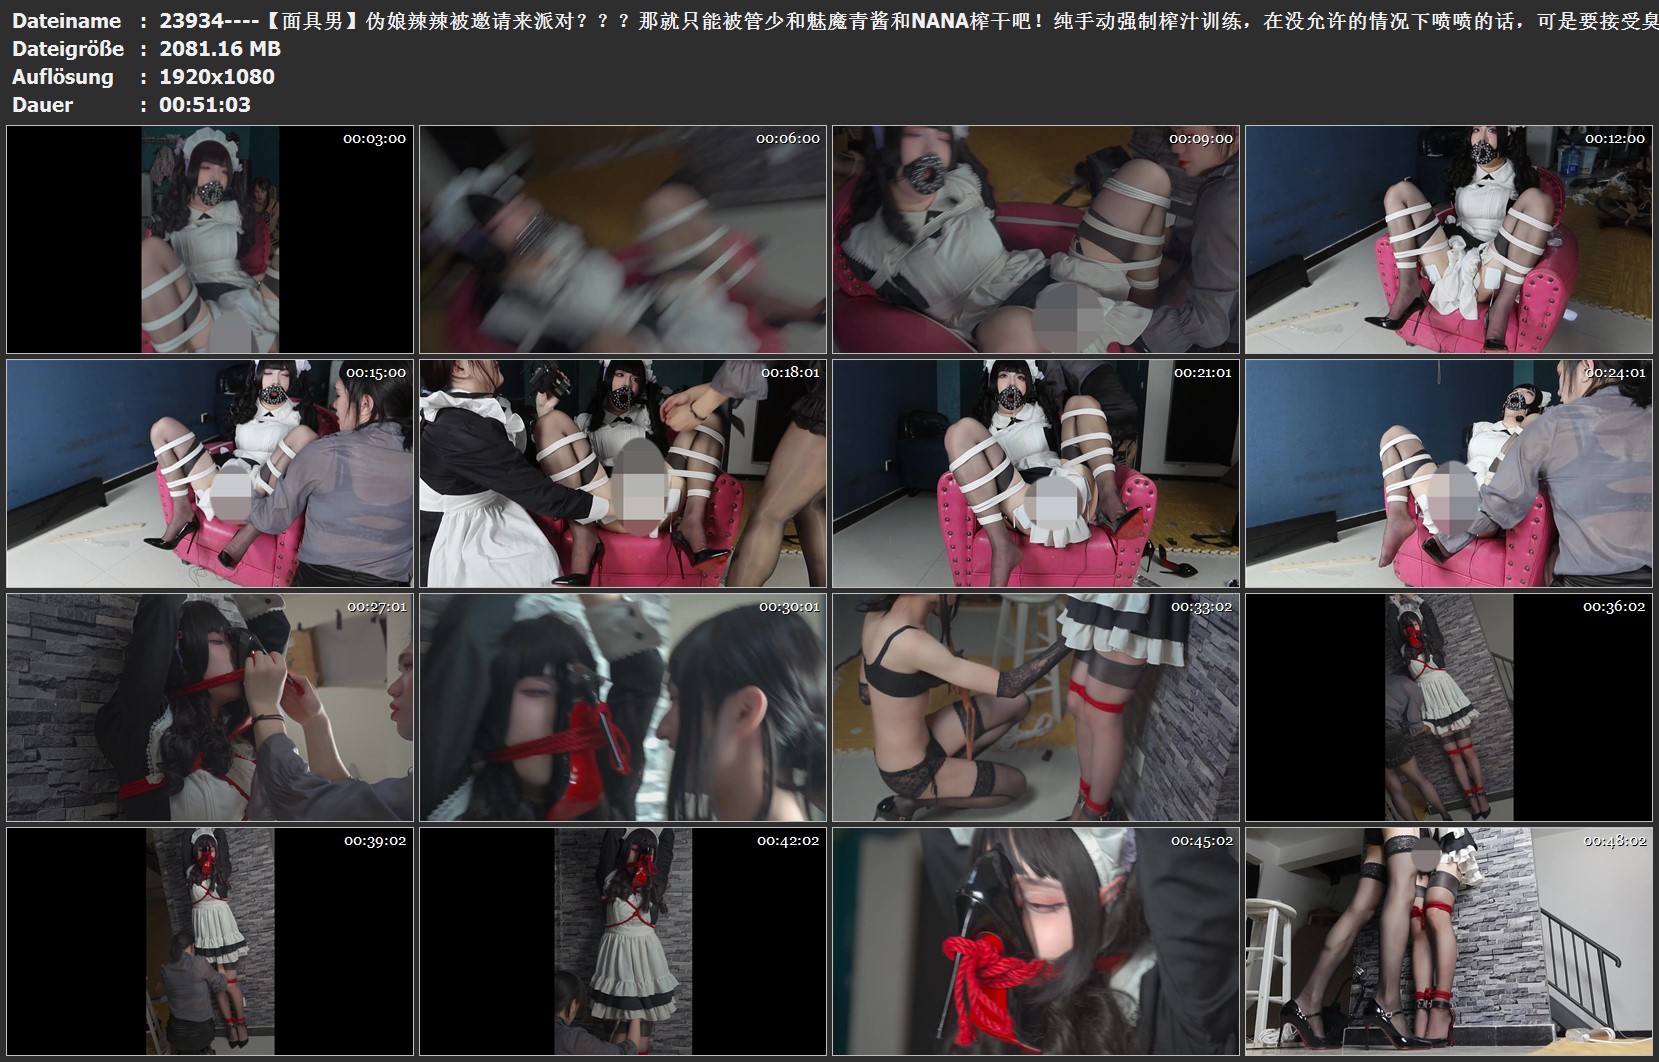Open the thumbnail marked 00:45:02

click(1036, 941)
